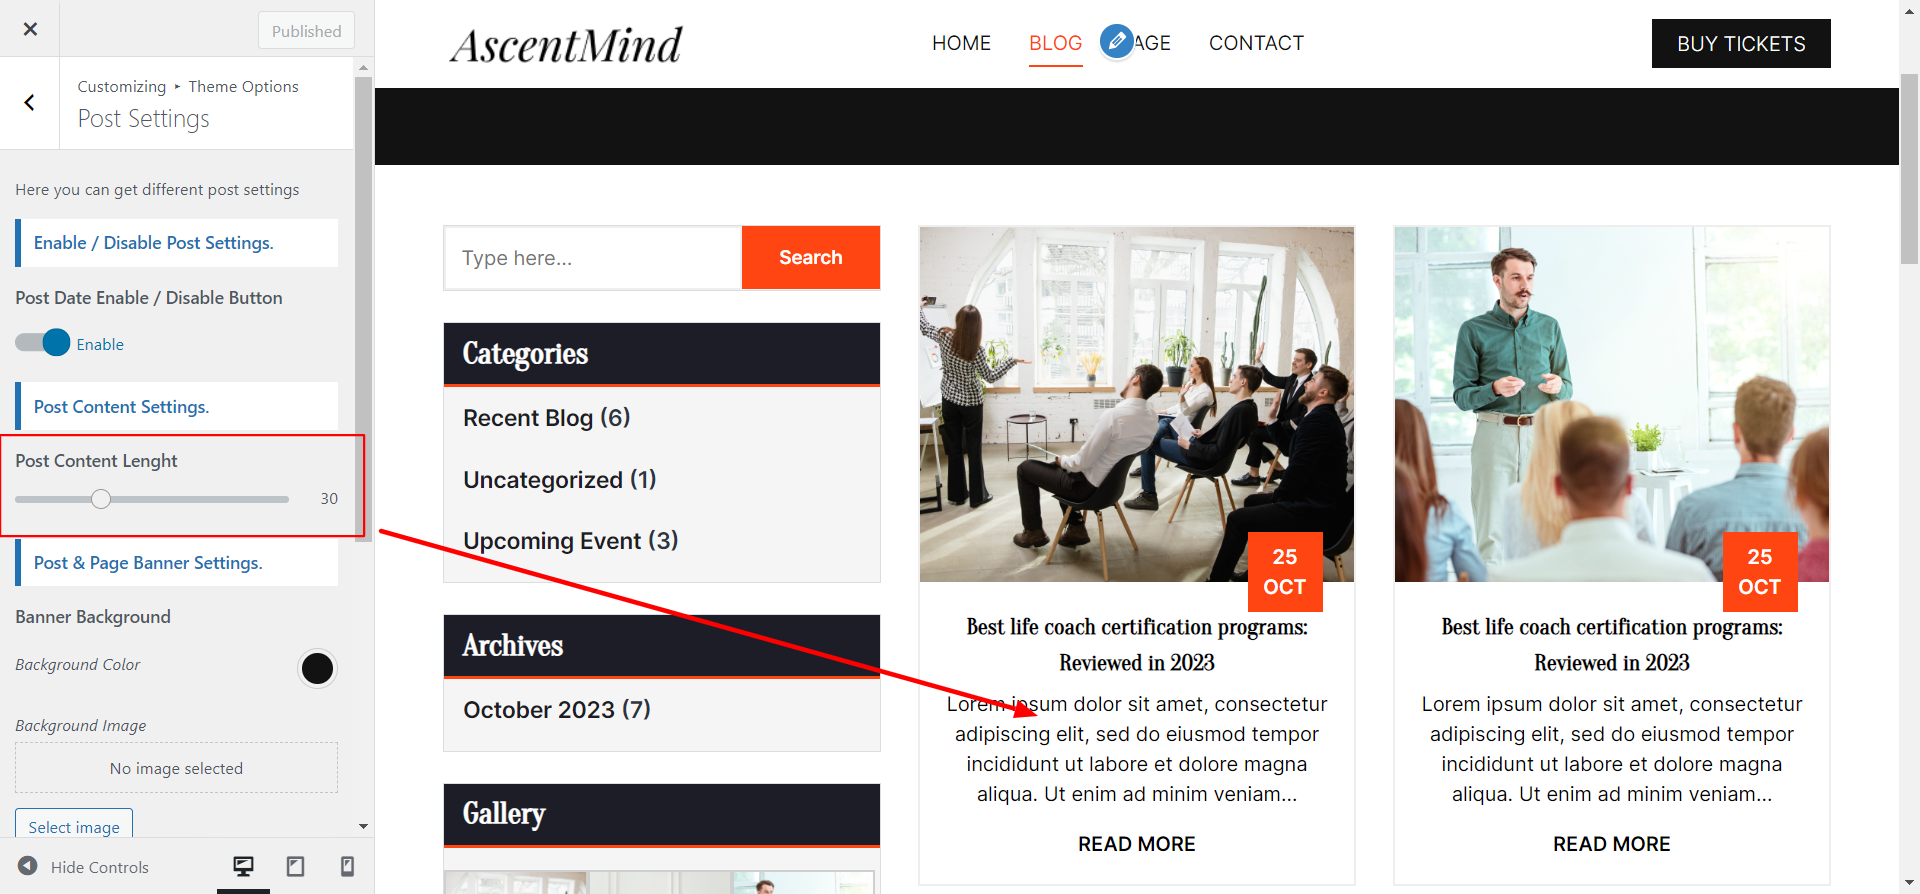Go to the HOME menu item
The image size is (1920, 894).
point(961,43)
